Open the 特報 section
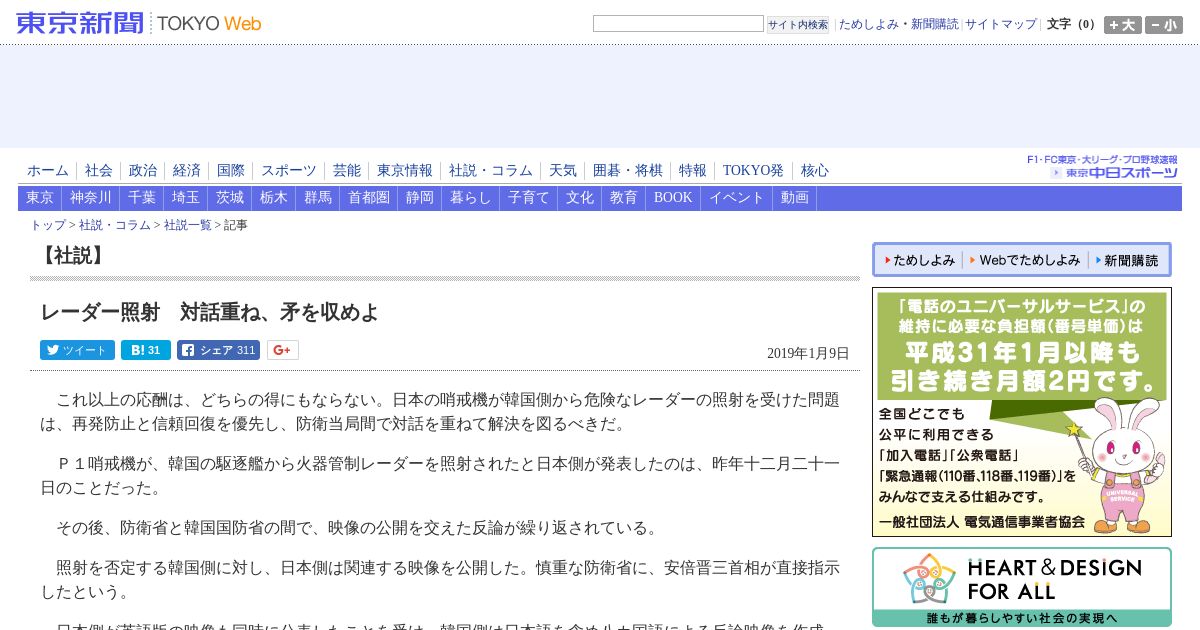This screenshot has width=1200, height=630. coord(693,171)
